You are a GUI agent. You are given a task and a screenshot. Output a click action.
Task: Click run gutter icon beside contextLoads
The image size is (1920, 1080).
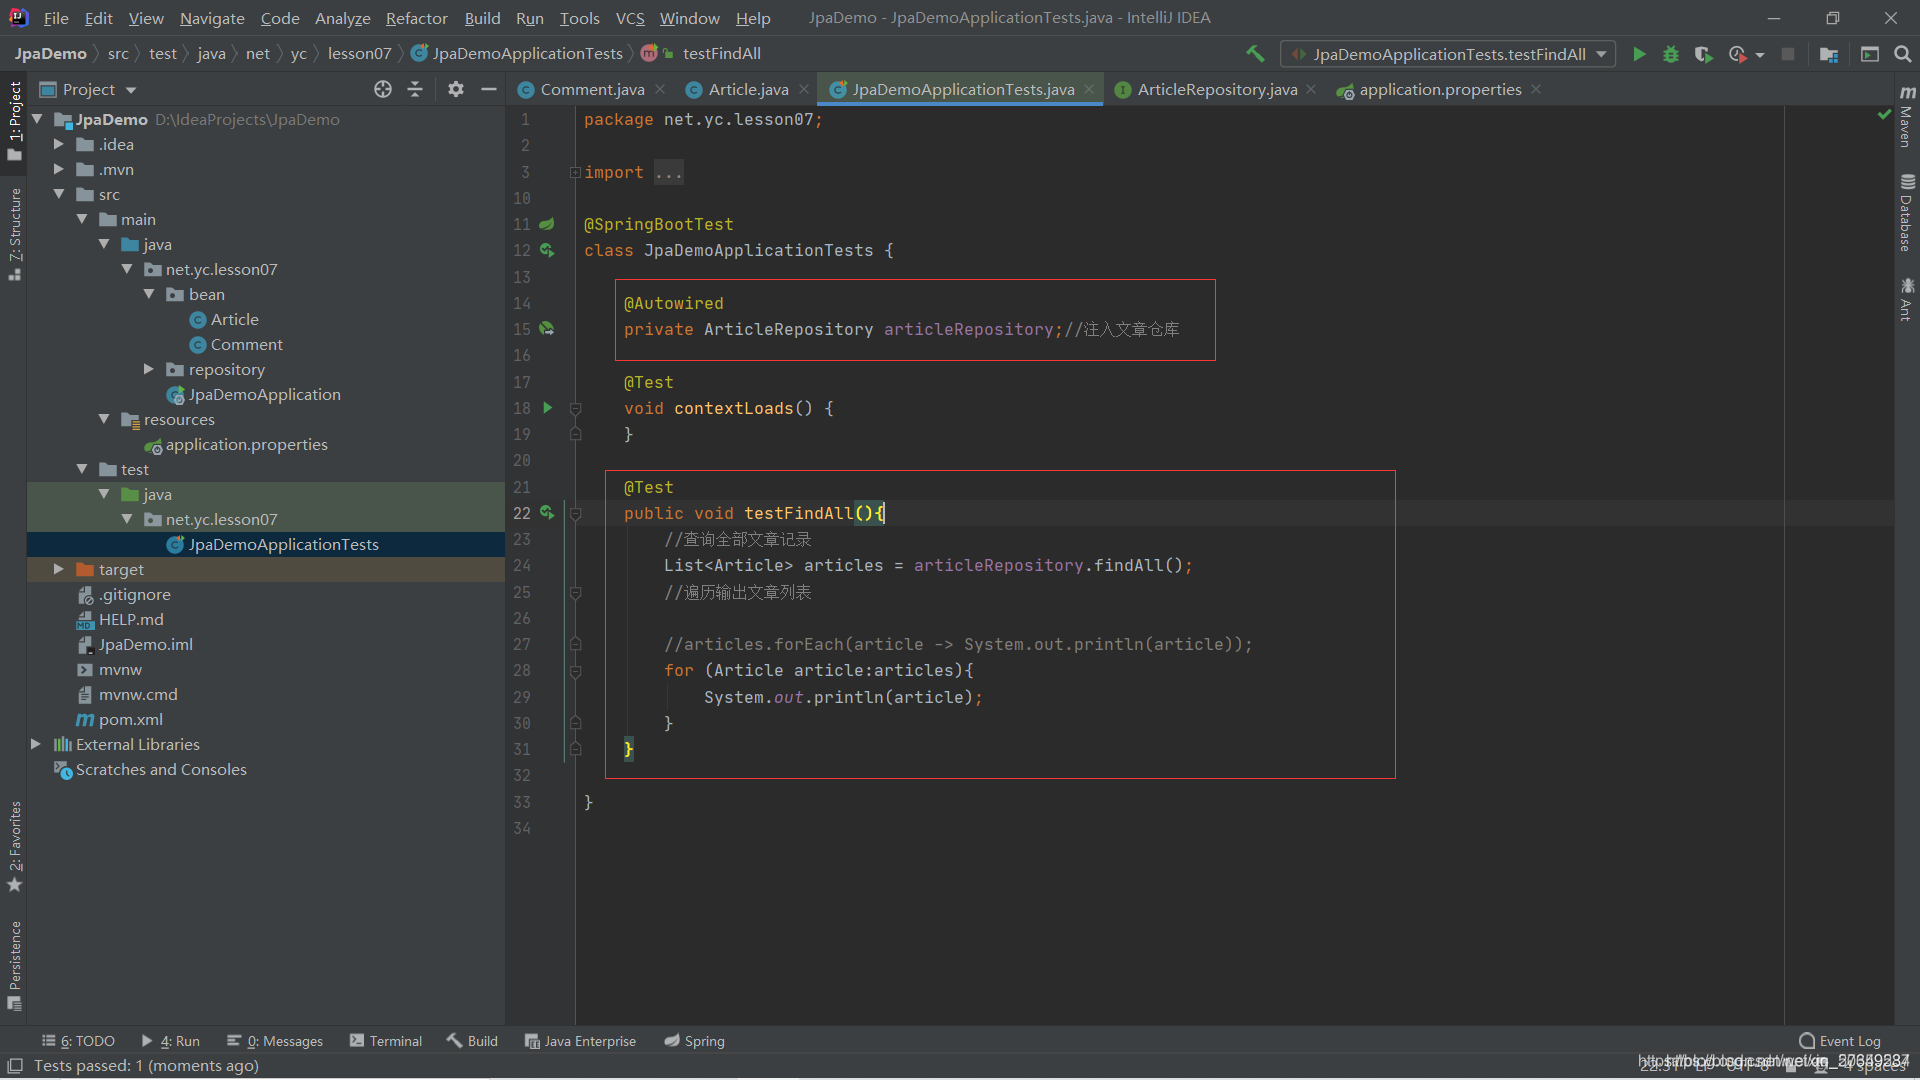pyautogui.click(x=547, y=408)
